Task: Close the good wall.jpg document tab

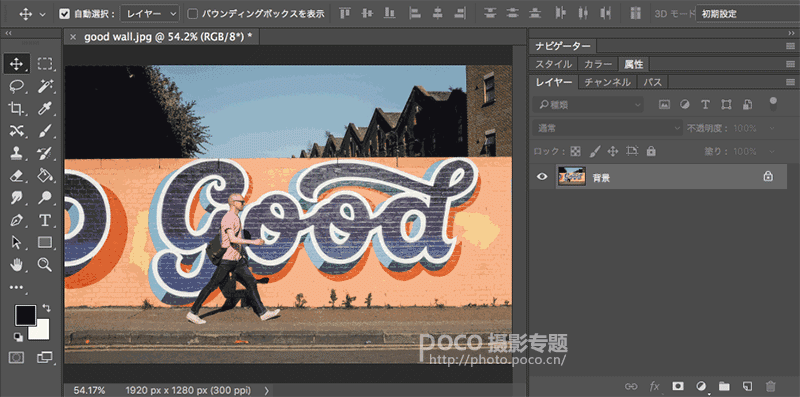Action: [73, 37]
